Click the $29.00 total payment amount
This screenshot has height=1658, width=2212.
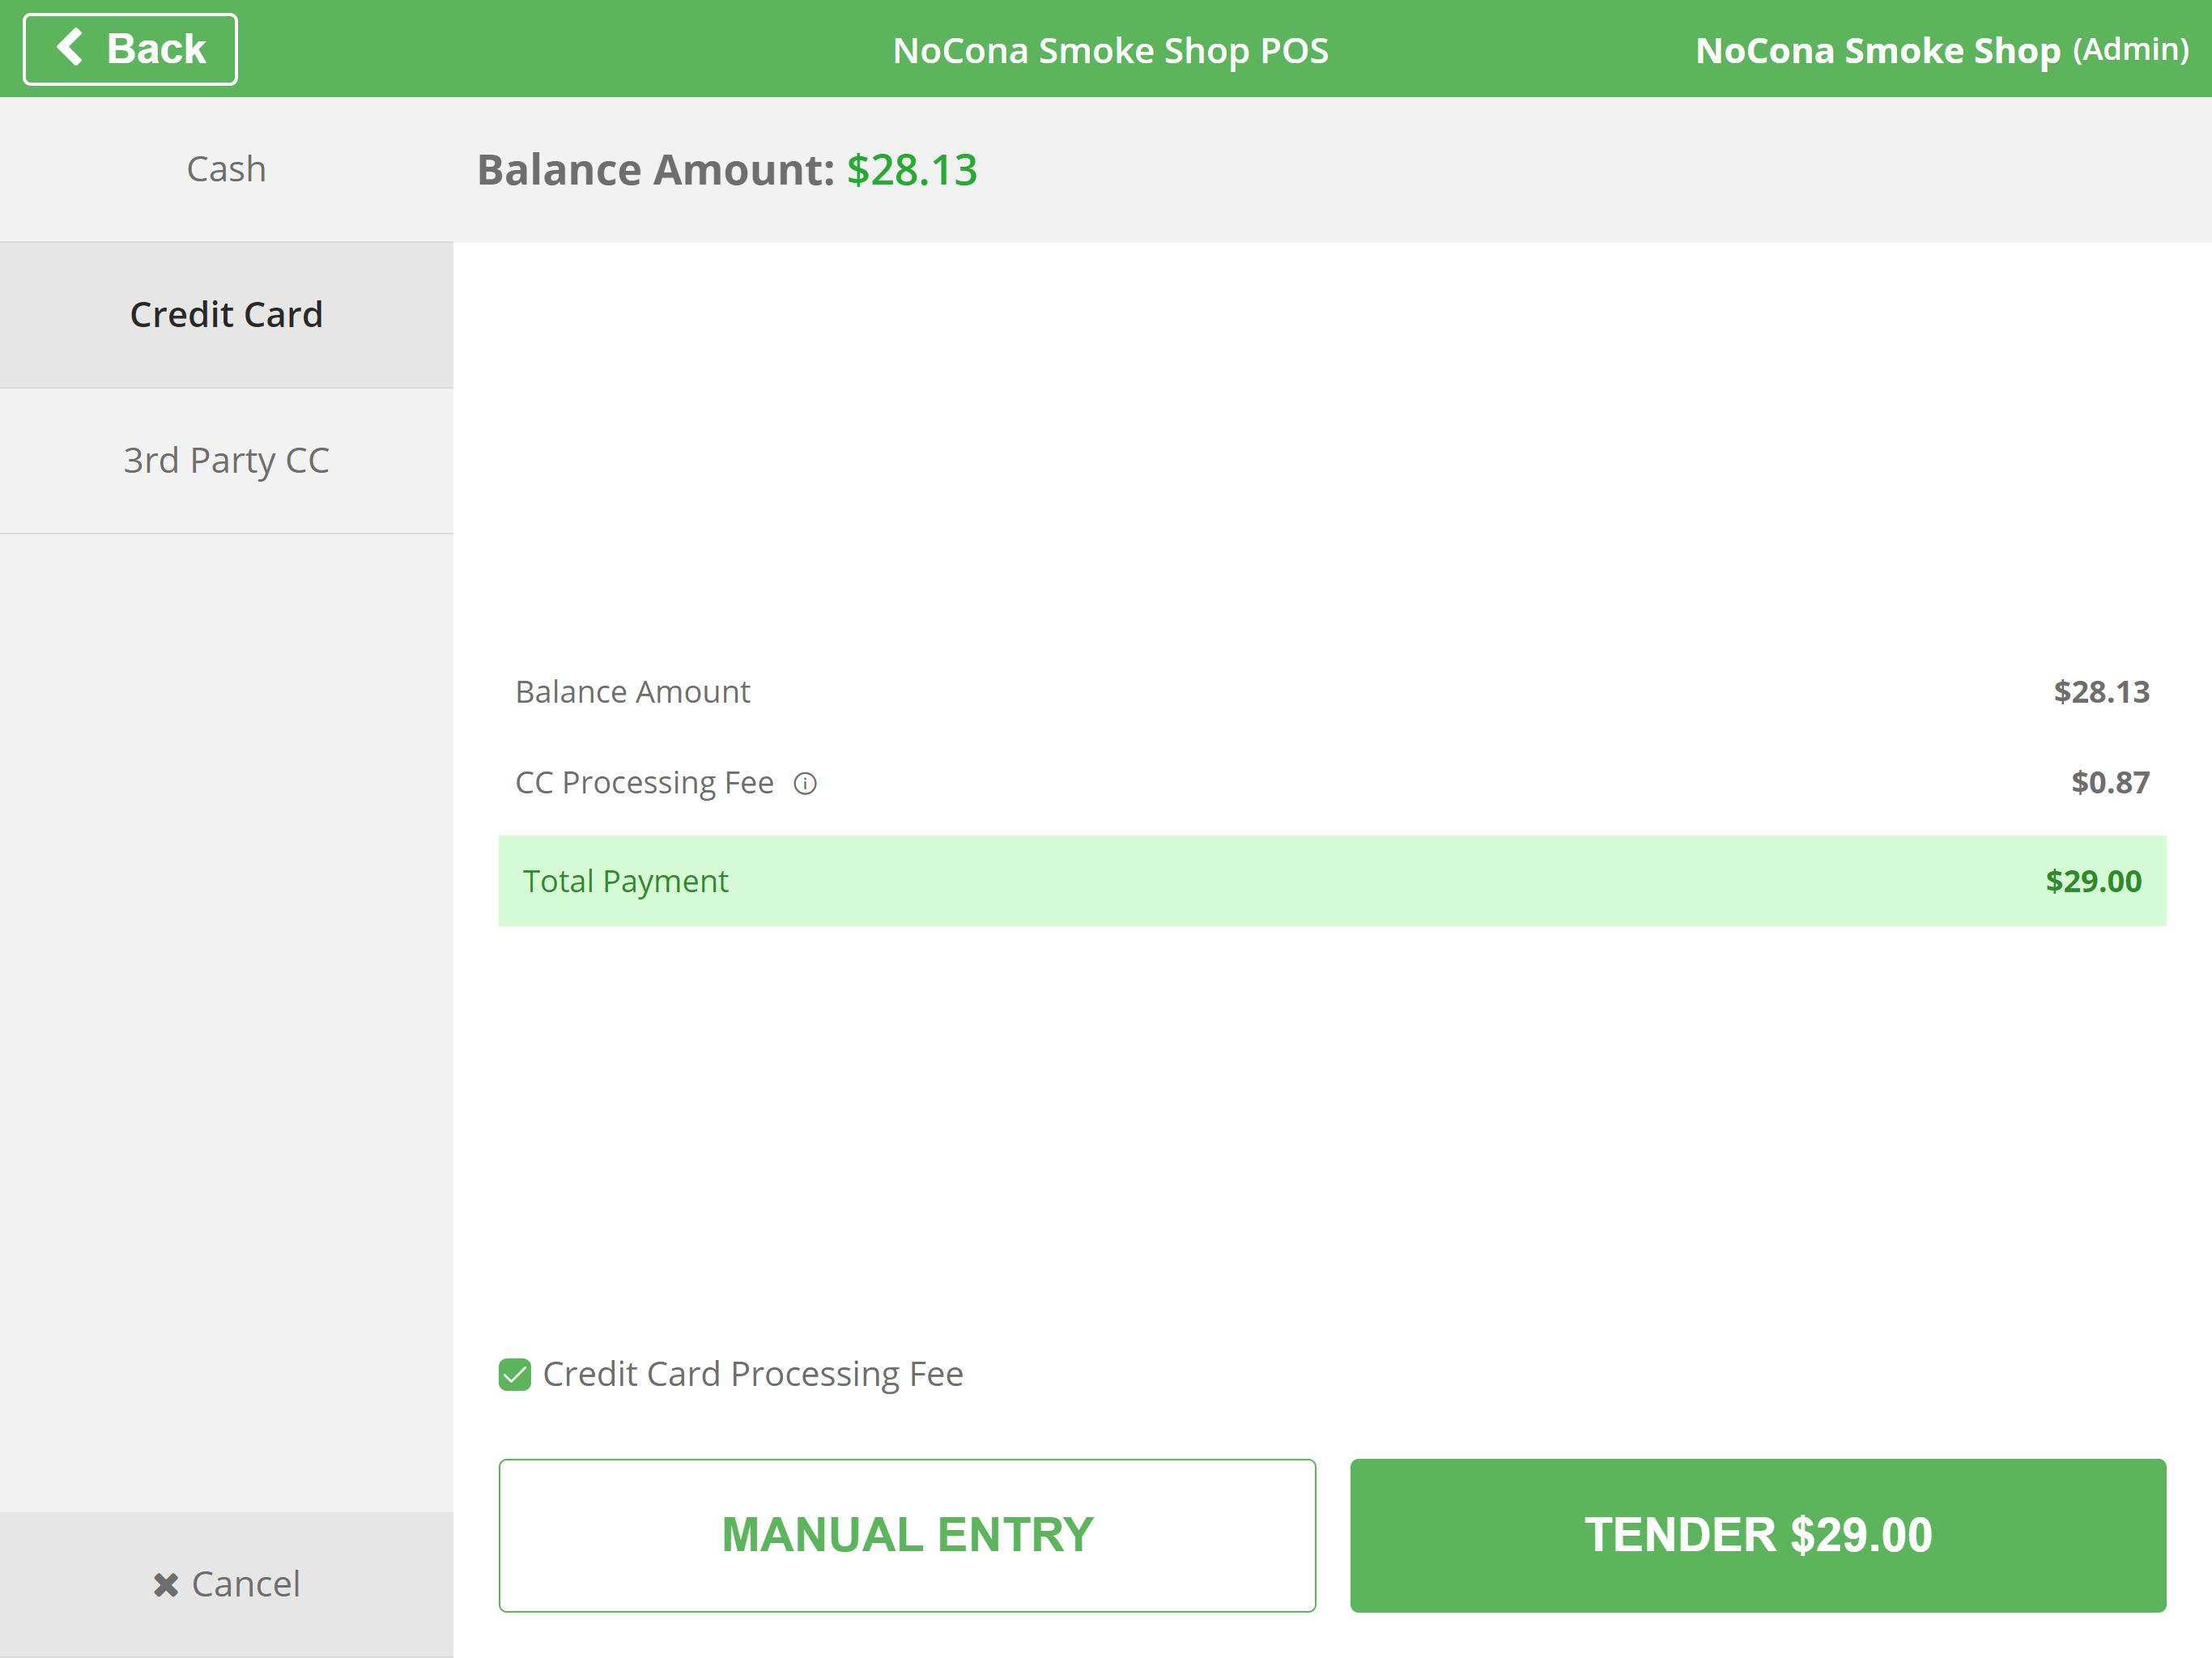point(2092,880)
